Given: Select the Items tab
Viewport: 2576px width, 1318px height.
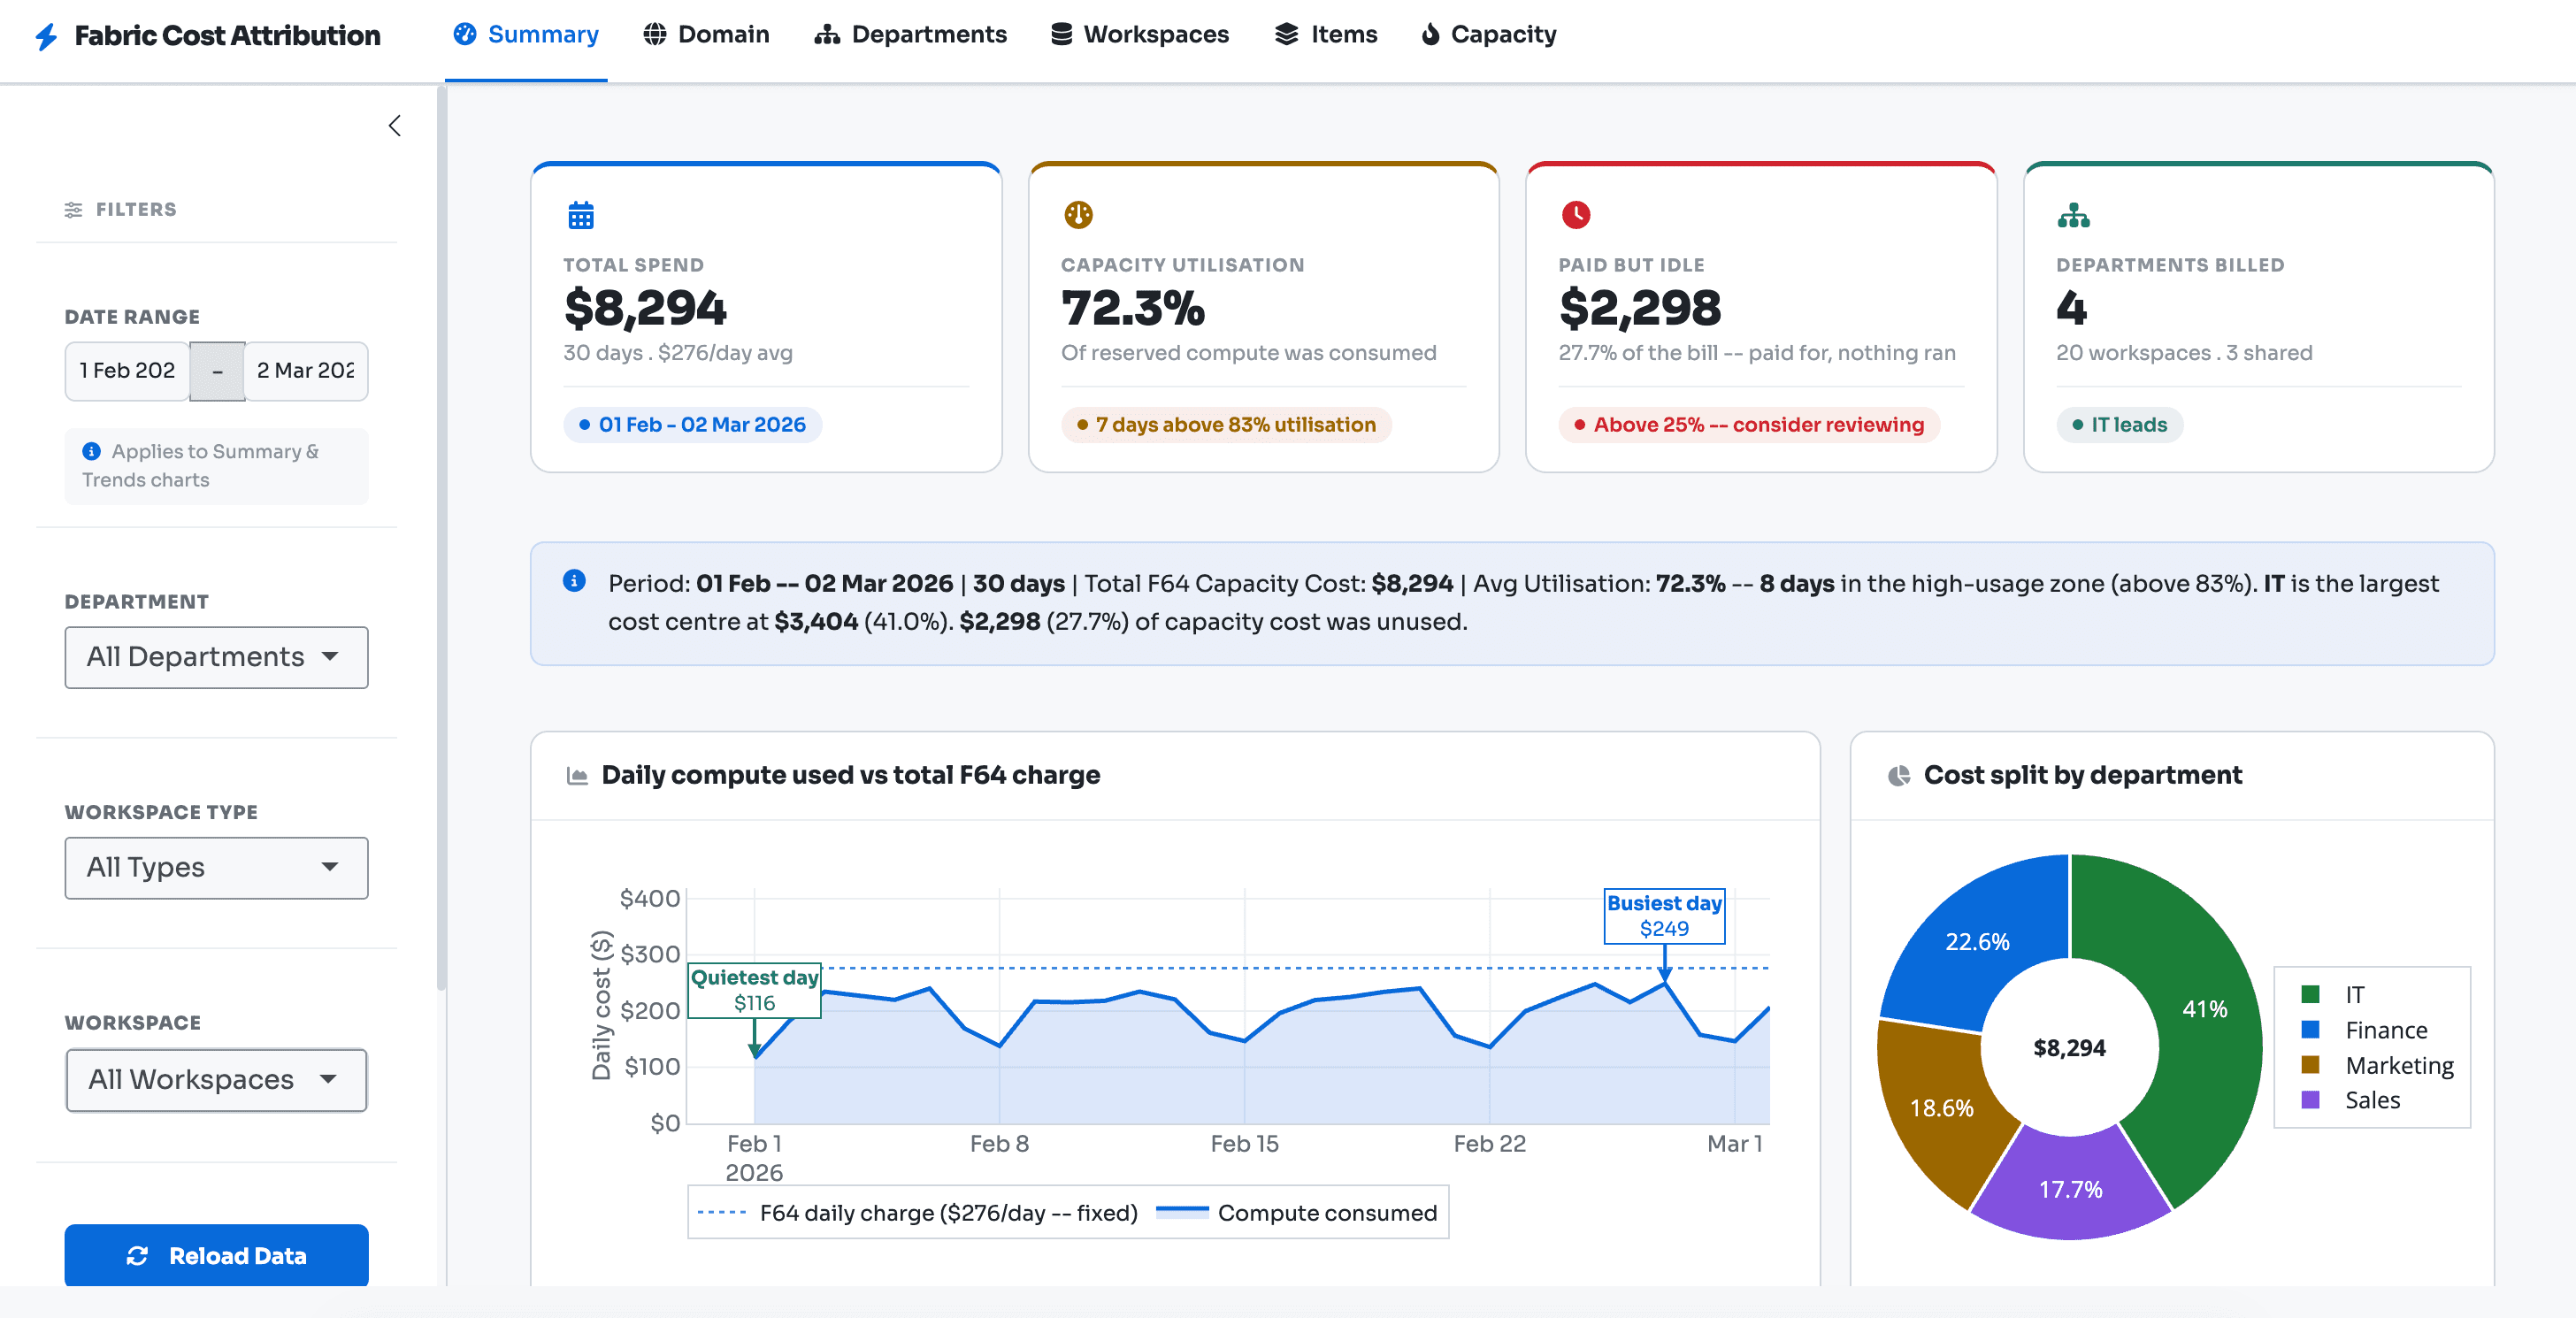Looking at the screenshot, I should pyautogui.click(x=1326, y=35).
